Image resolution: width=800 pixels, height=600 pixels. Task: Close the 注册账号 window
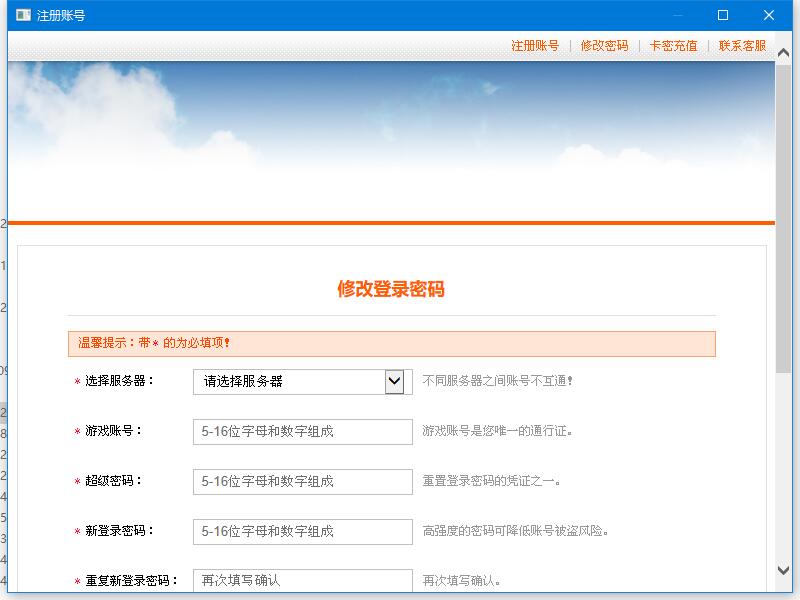(x=769, y=15)
